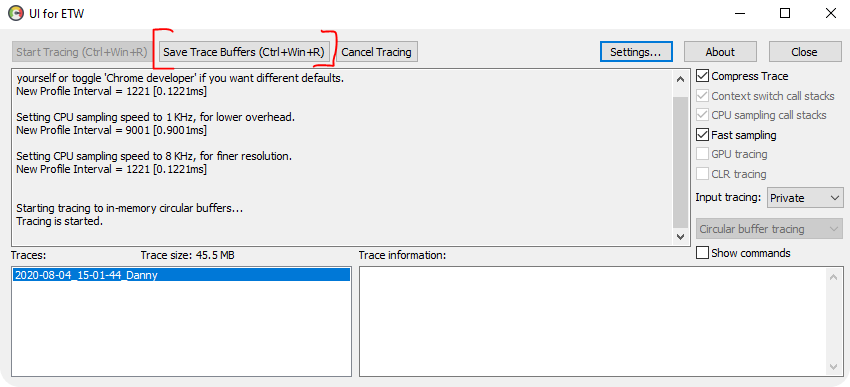
Task: Open the About dialog
Action: 720,52
